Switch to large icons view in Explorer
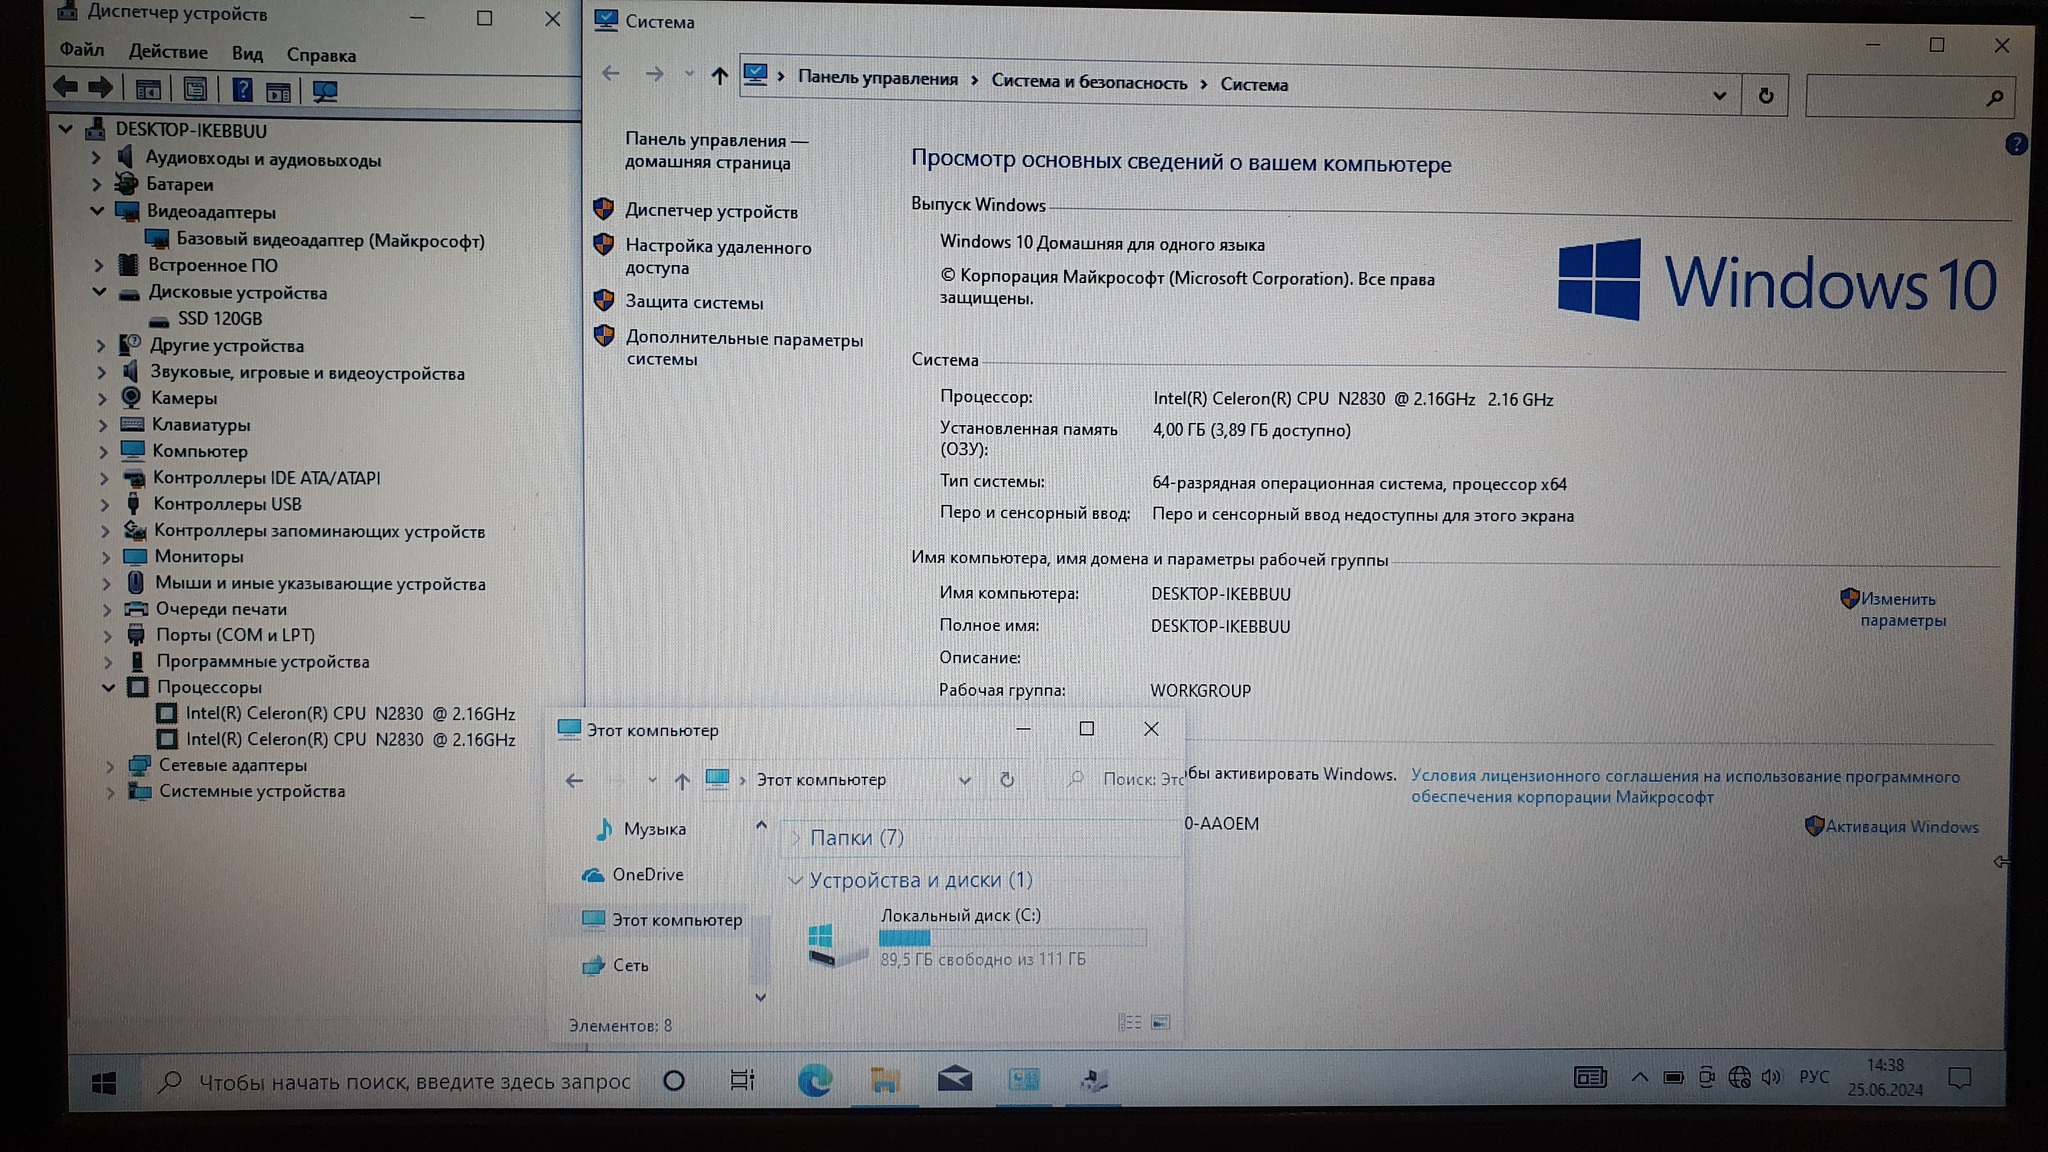The width and height of the screenshot is (2048, 1152). tap(1161, 1022)
